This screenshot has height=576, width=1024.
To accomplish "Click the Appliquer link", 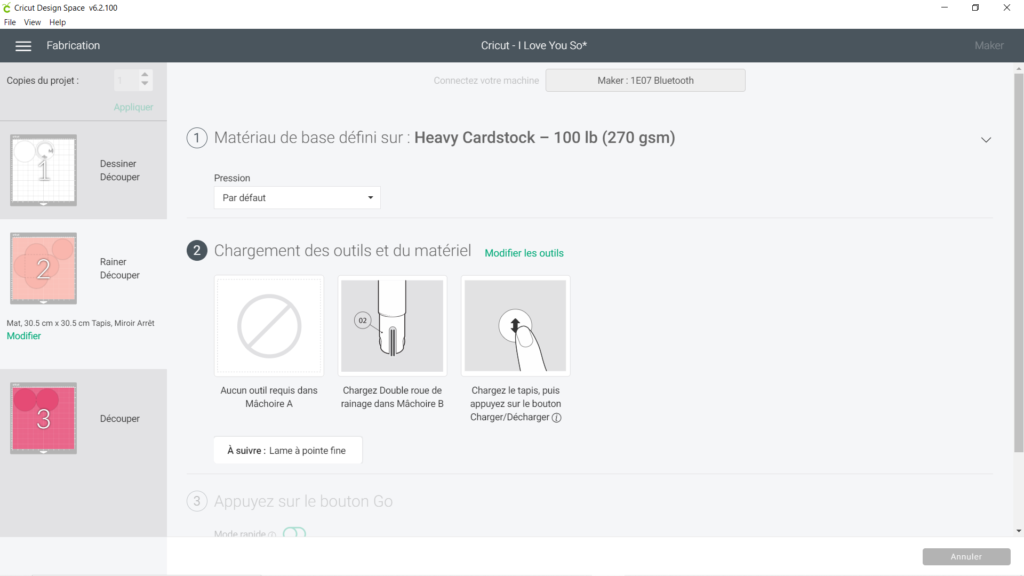I will tap(133, 107).
